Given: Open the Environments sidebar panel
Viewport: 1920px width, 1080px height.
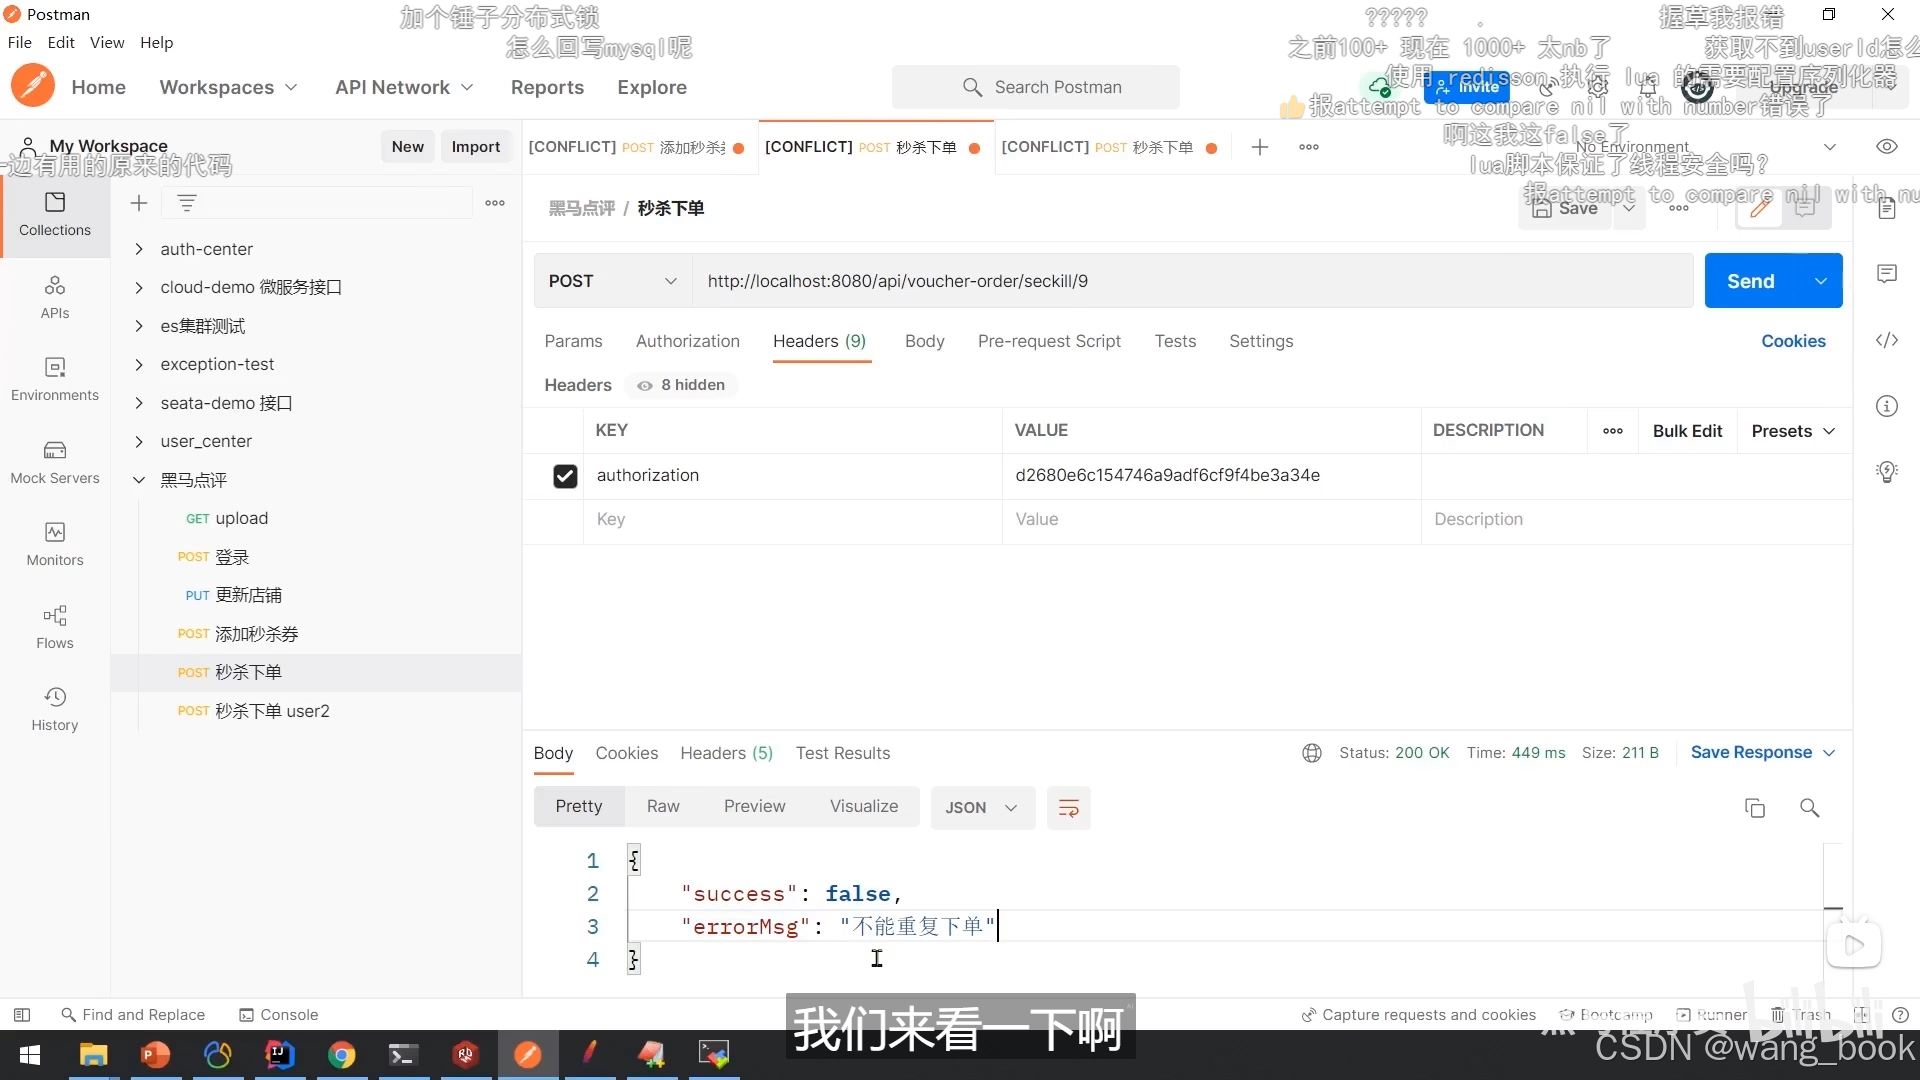Looking at the screenshot, I should [x=55, y=379].
